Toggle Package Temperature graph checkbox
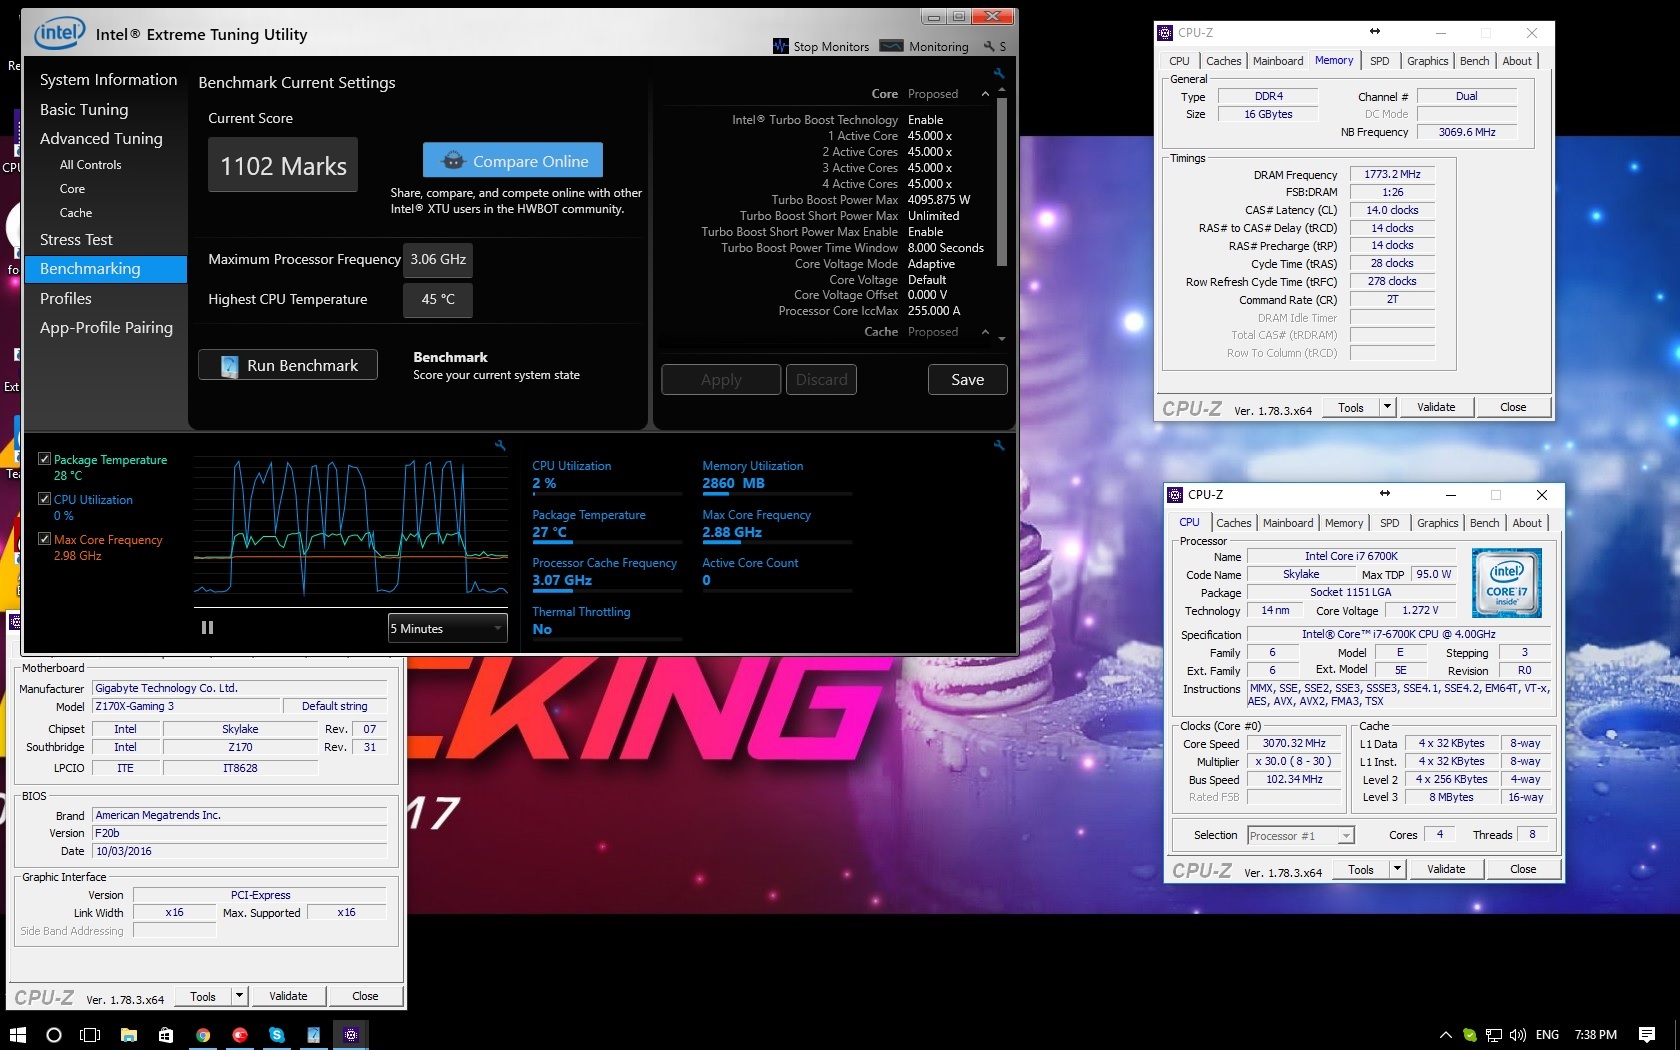The height and width of the screenshot is (1050, 1680). 44,459
